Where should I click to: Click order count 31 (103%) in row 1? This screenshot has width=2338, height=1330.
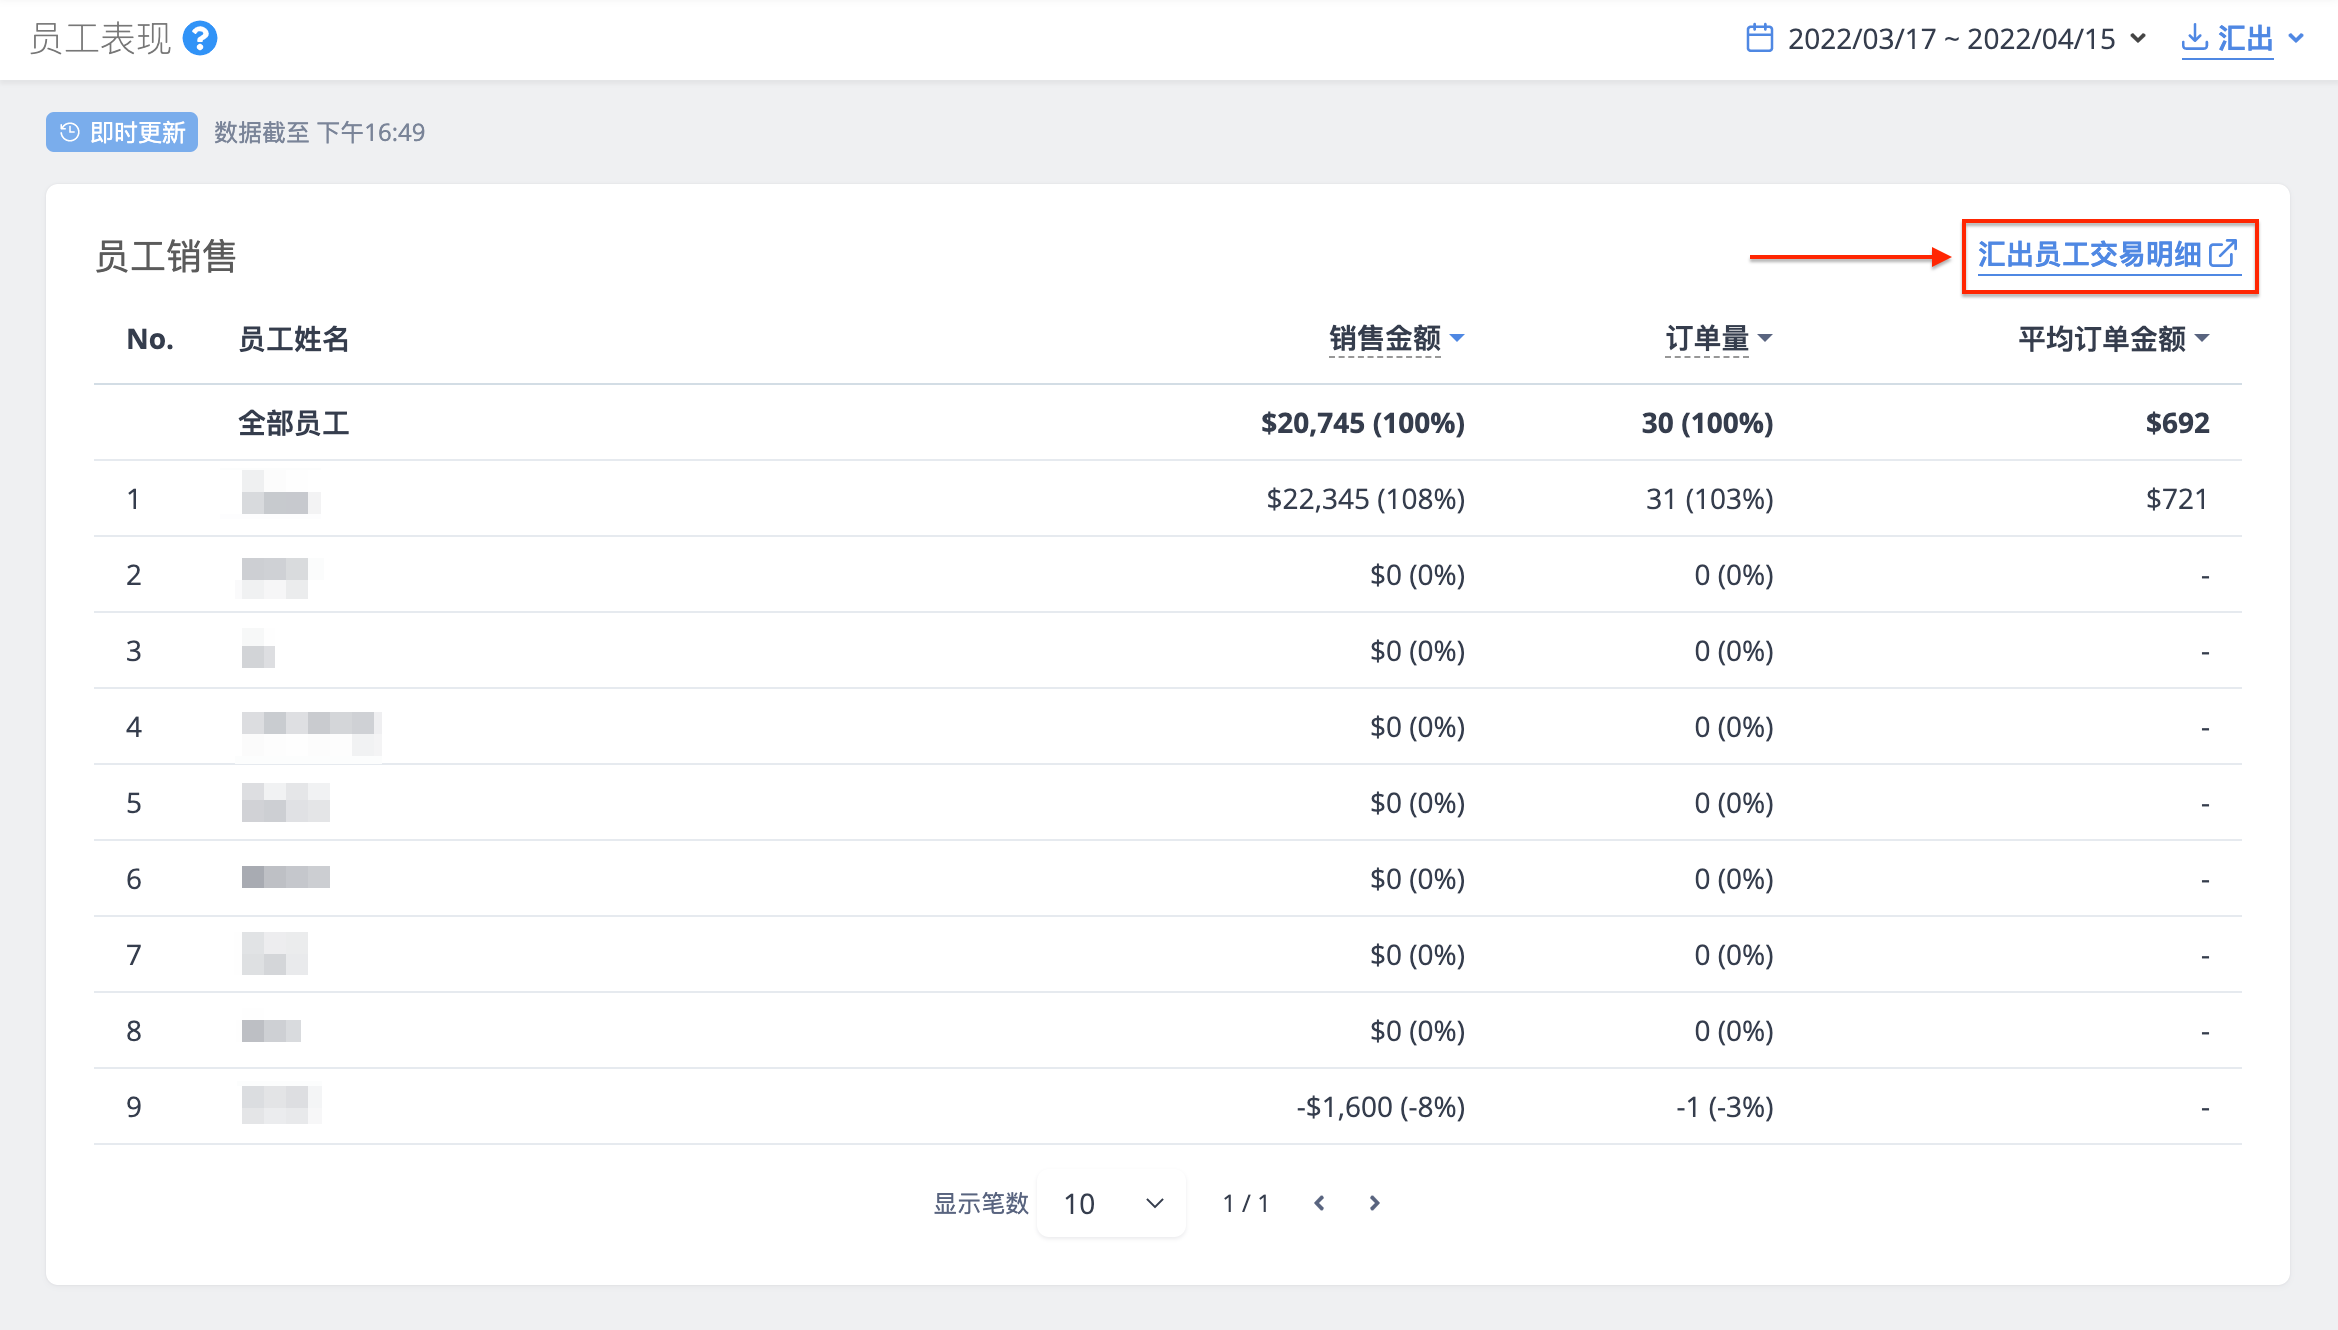[x=1709, y=499]
